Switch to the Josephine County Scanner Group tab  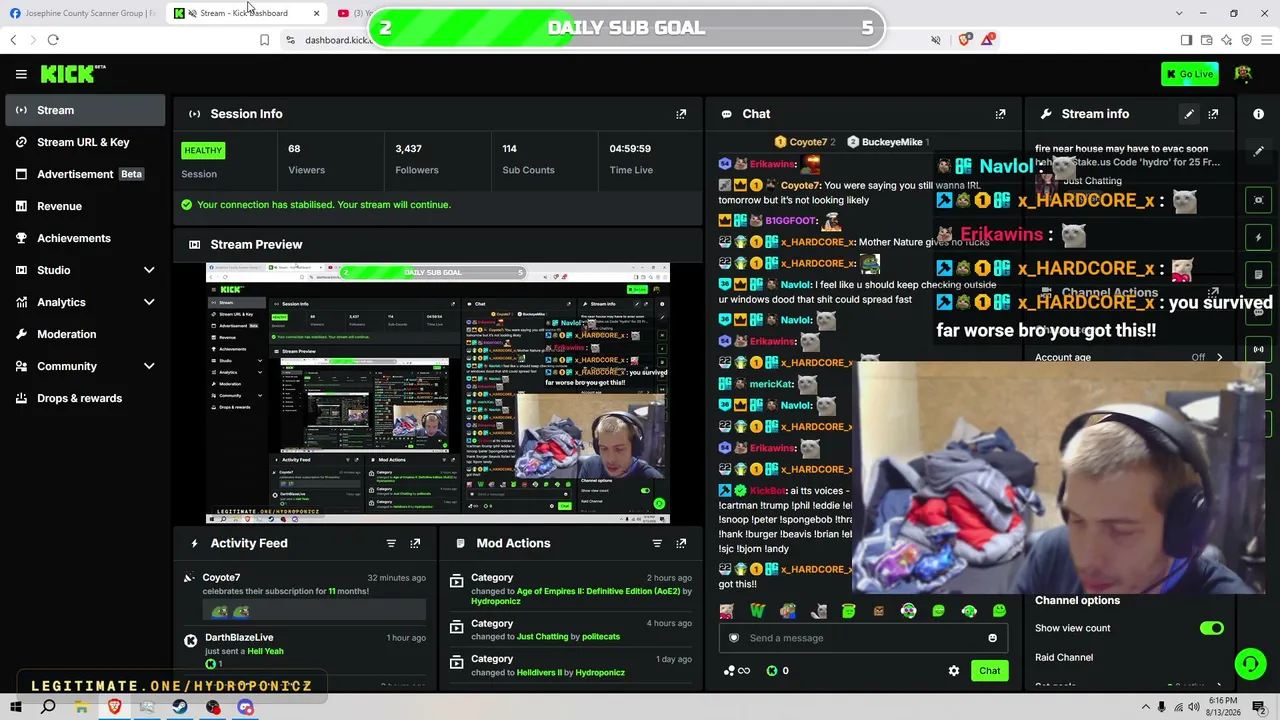coord(82,13)
